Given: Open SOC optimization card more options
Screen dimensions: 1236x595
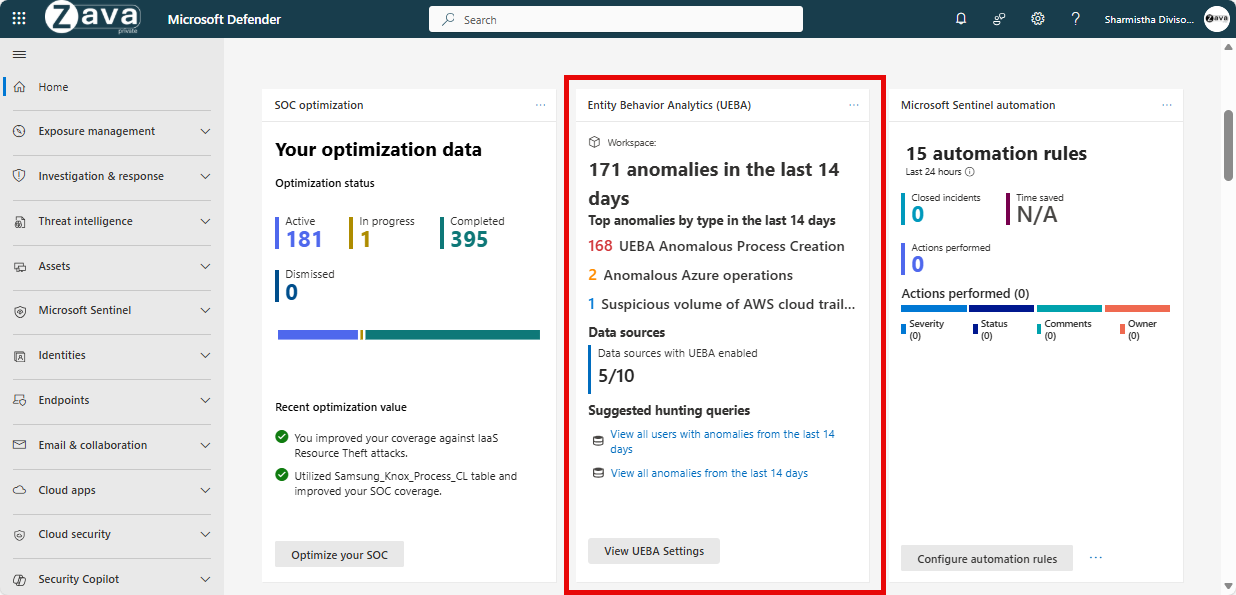Looking at the screenshot, I should (541, 105).
